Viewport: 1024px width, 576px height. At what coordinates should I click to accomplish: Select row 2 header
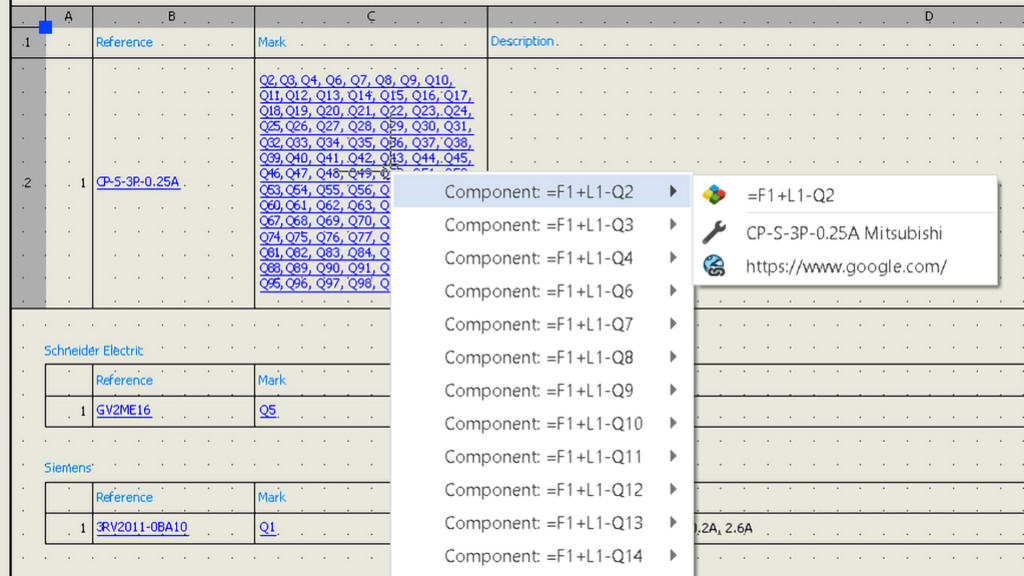click(27, 182)
